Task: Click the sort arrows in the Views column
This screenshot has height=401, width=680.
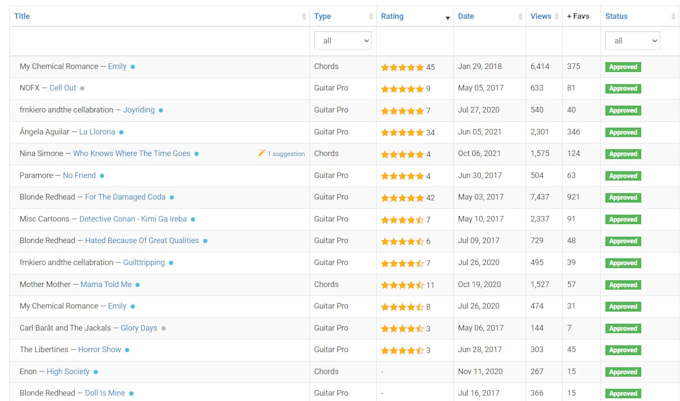Action: [x=557, y=16]
